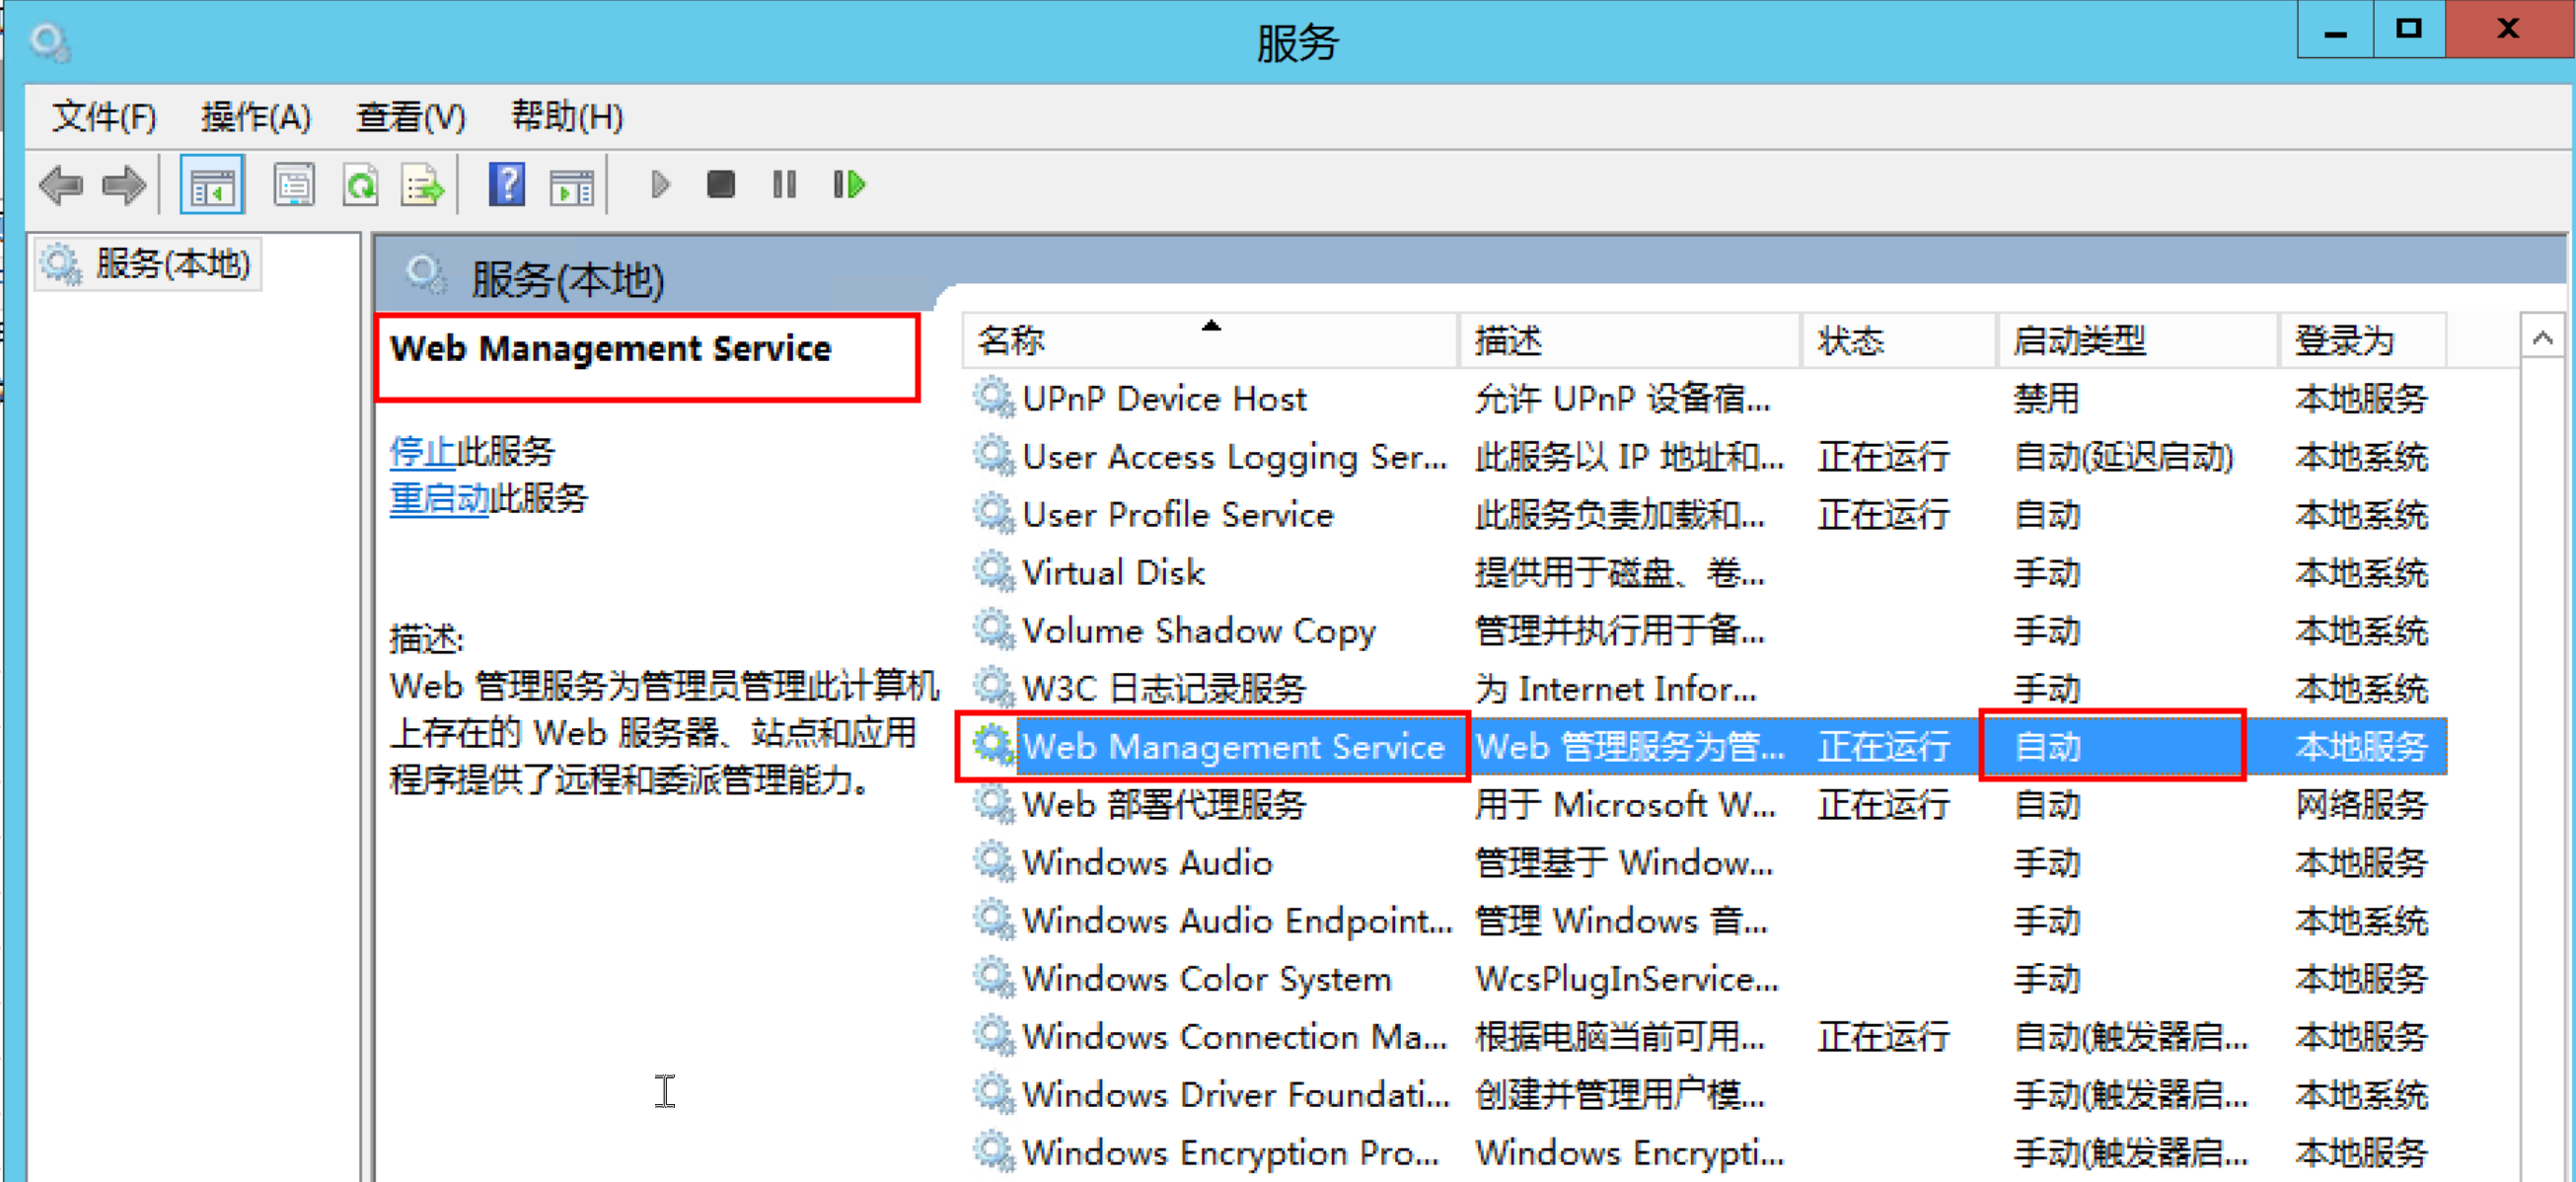Click the Restart Service toolbar icon

(x=849, y=185)
